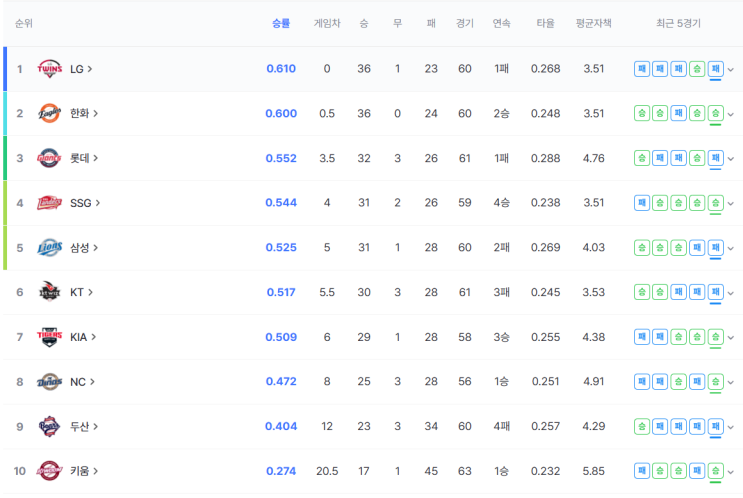Click the Samsung Lions team logo
743x498 pixels.
coord(49,247)
